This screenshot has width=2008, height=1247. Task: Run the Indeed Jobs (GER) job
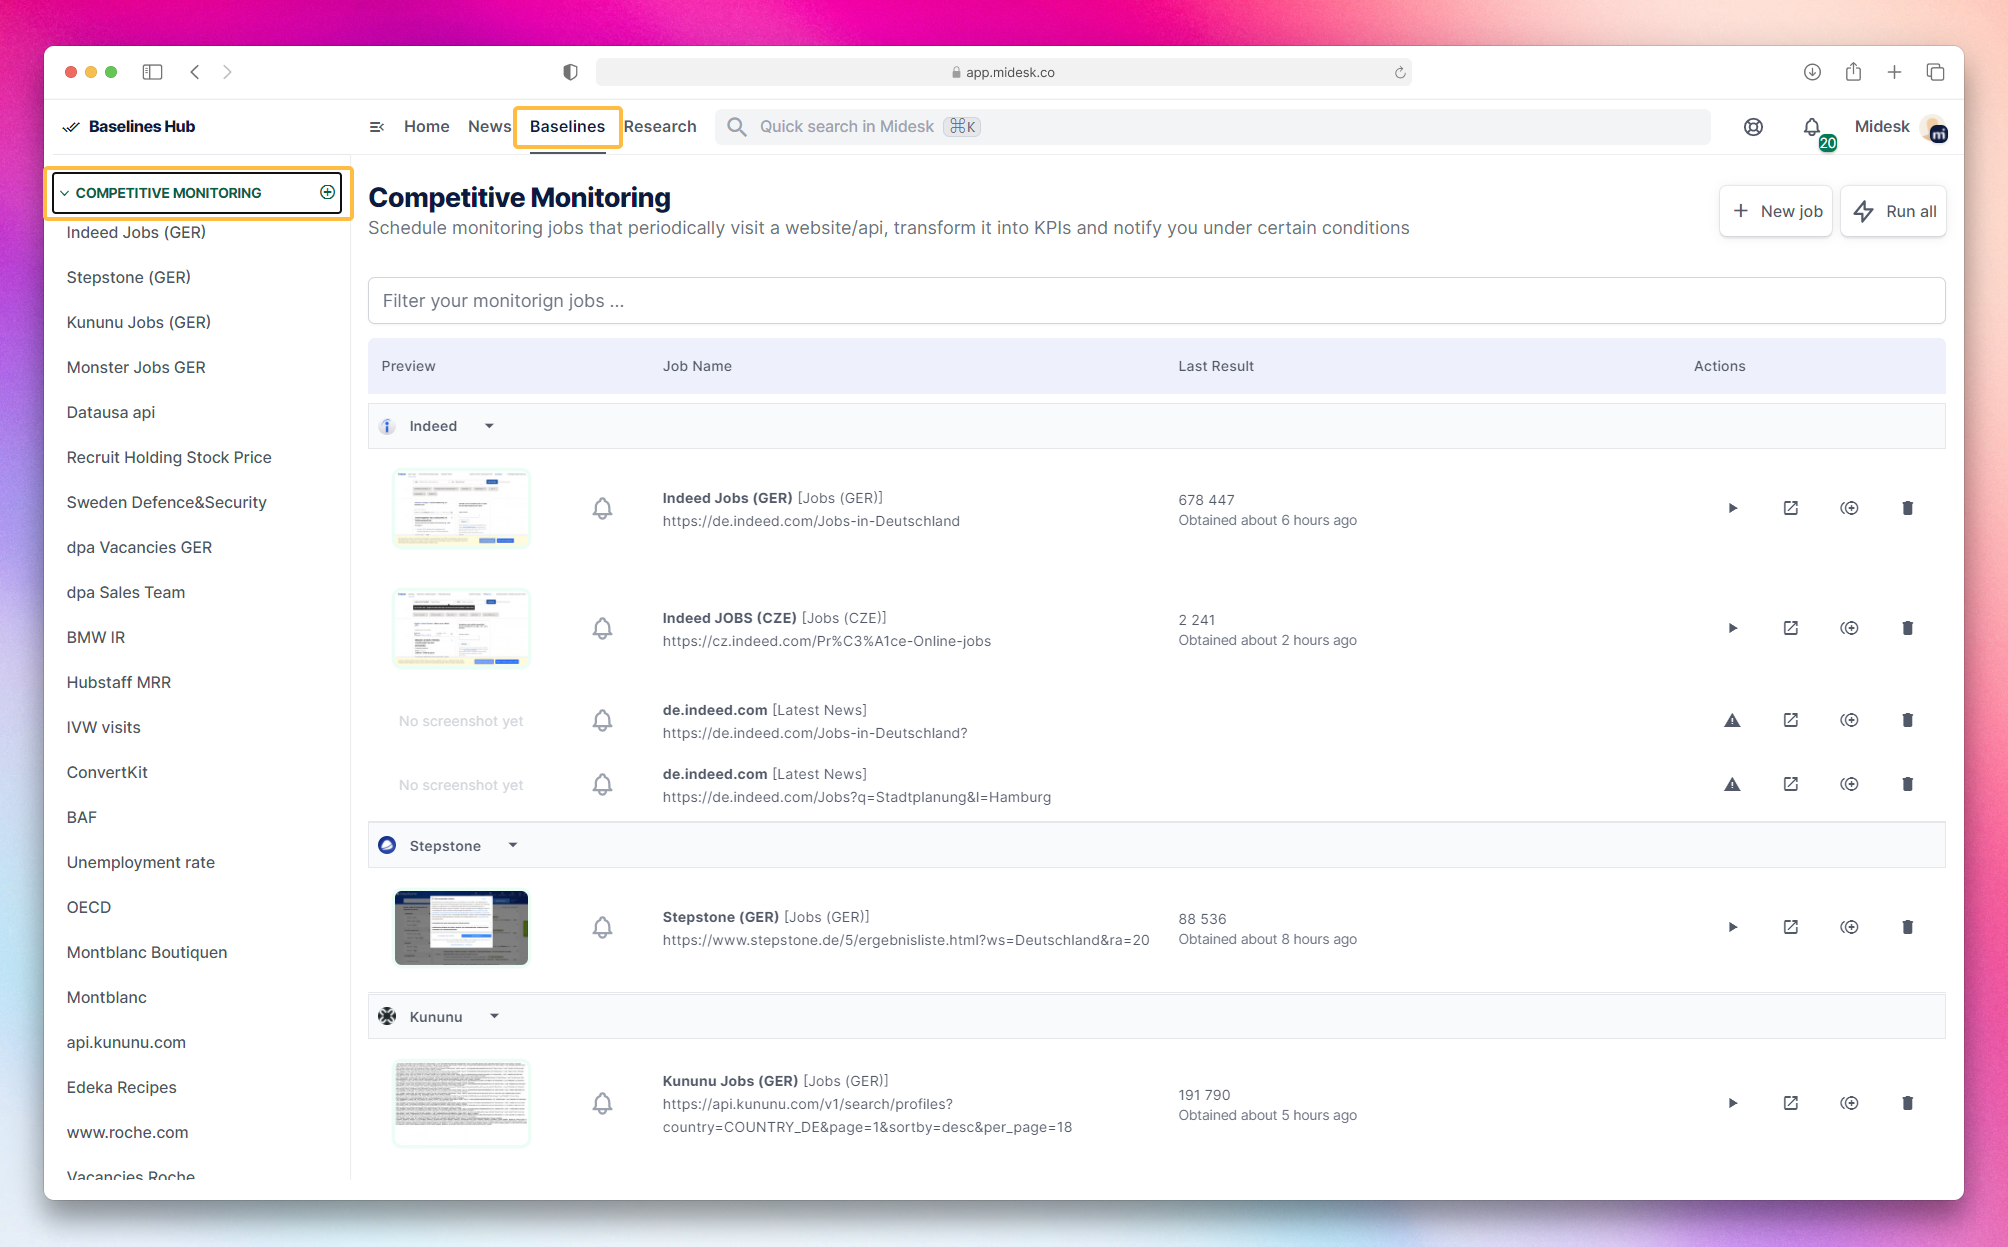pyautogui.click(x=1733, y=508)
